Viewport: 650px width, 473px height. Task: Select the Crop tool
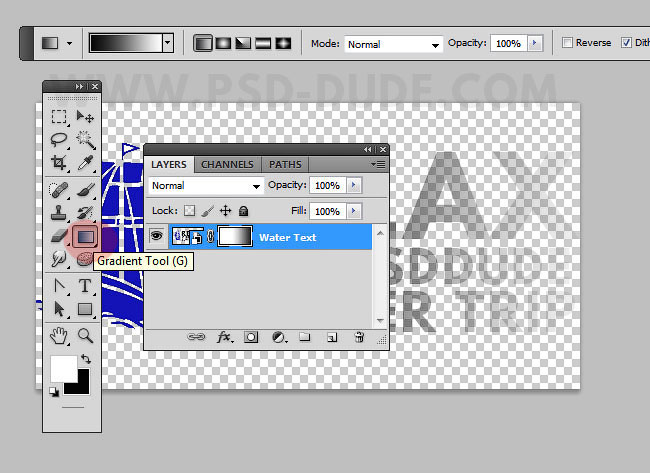pyautogui.click(x=60, y=162)
